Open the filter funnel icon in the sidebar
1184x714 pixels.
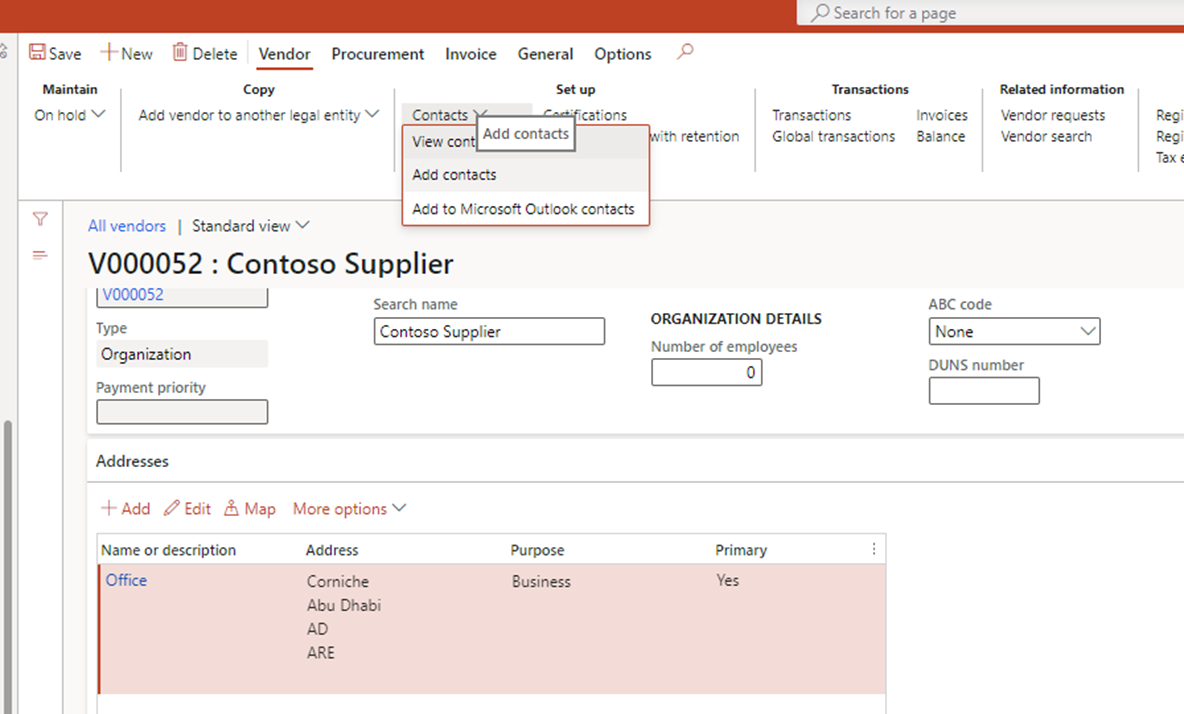pyautogui.click(x=40, y=219)
